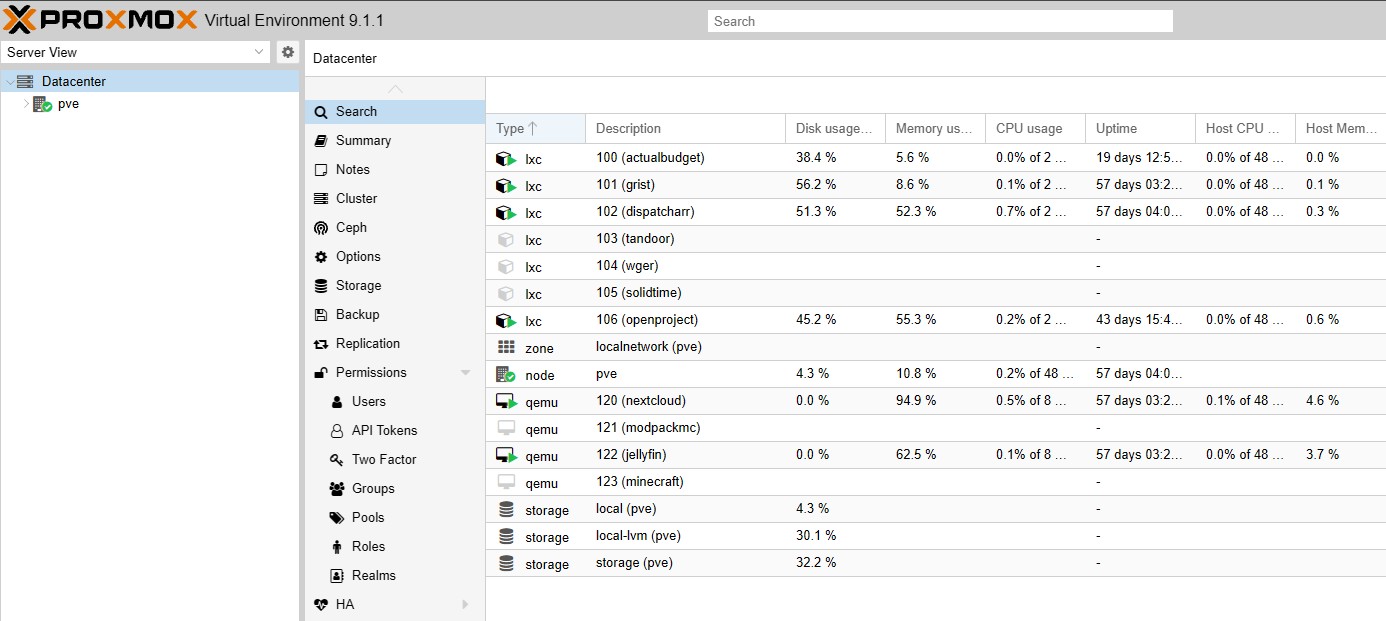Click the lxc icon for 100 (actualbudget)
This screenshot has width=1386, height=621.
point(506,158)
